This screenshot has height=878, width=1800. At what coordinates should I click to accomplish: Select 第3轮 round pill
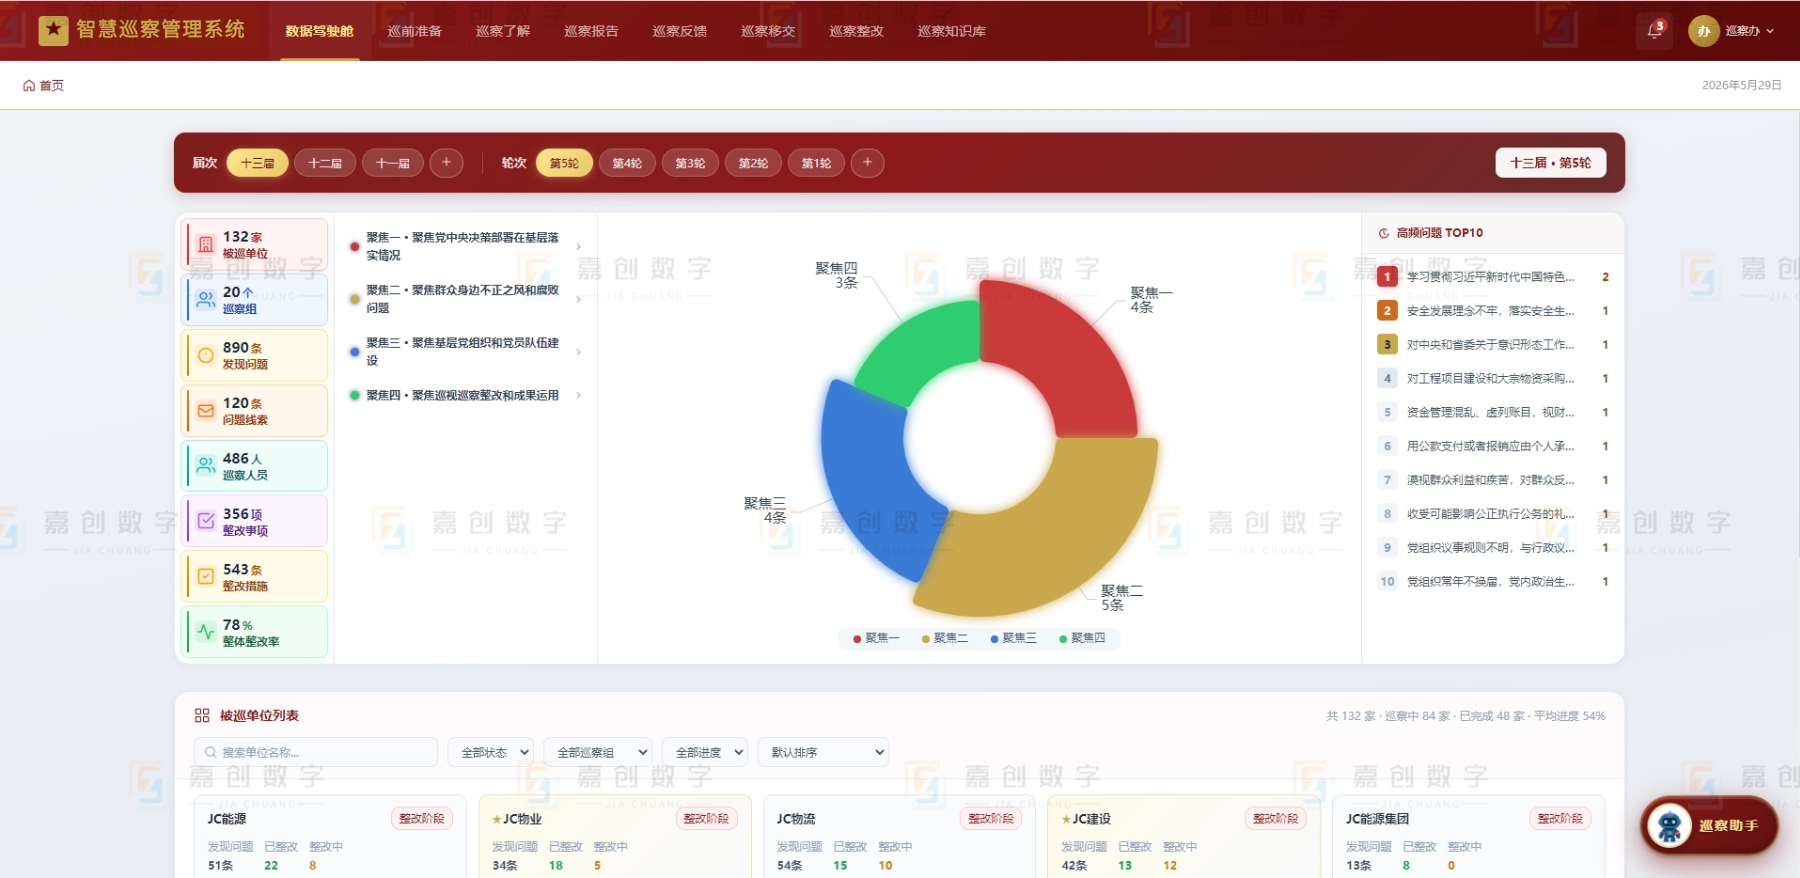tap(690, 163)
